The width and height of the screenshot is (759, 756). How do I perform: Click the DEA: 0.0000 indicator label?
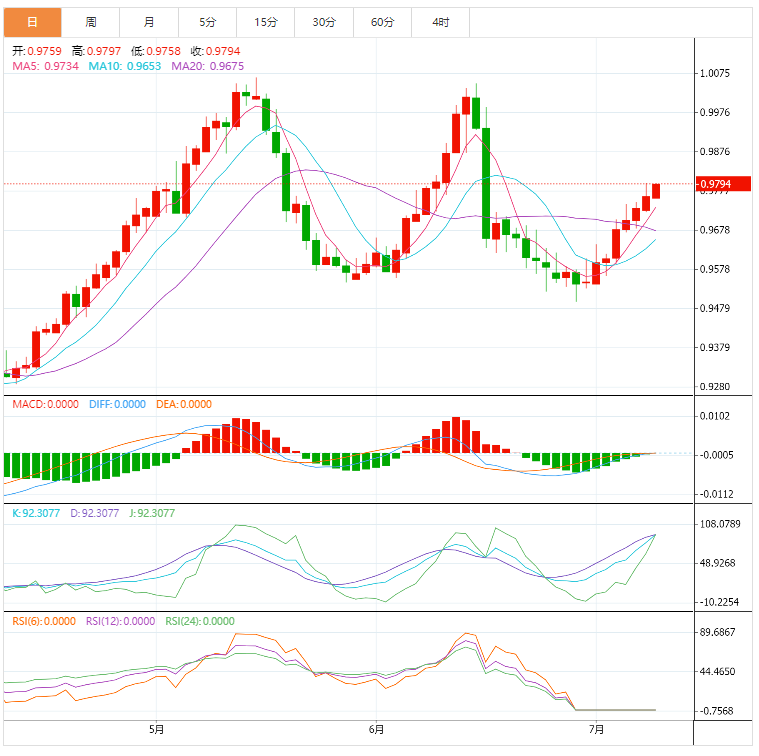184,405
